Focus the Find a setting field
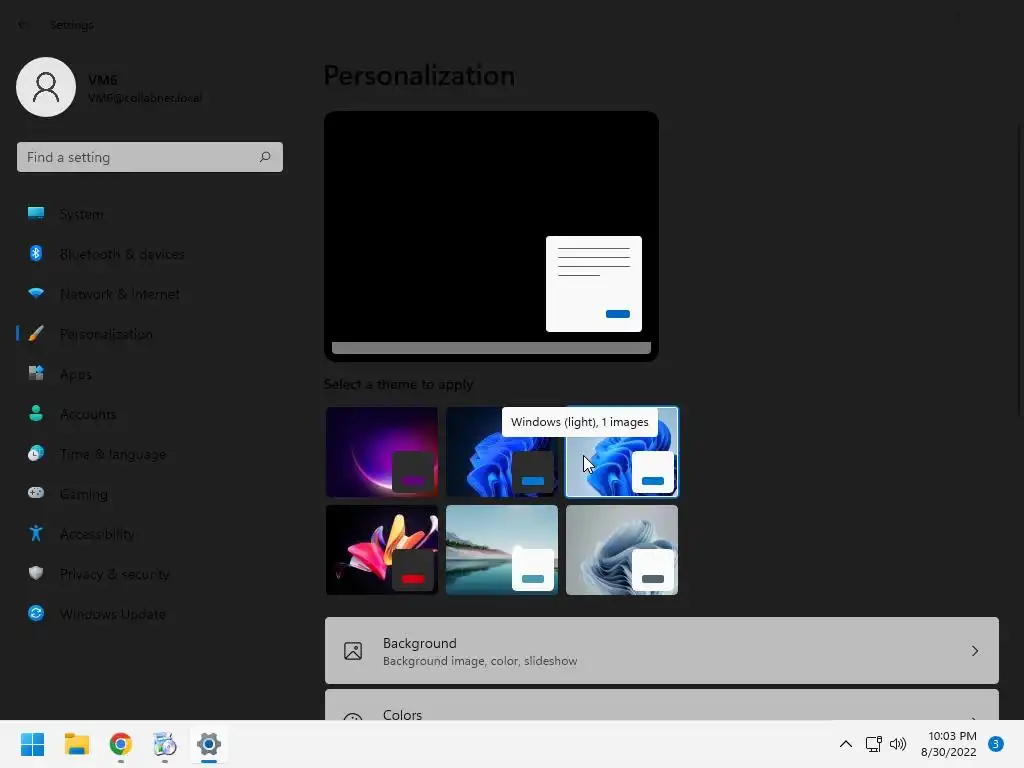The height and width of the screenshot is (768, 1024). tap(150, 157)
